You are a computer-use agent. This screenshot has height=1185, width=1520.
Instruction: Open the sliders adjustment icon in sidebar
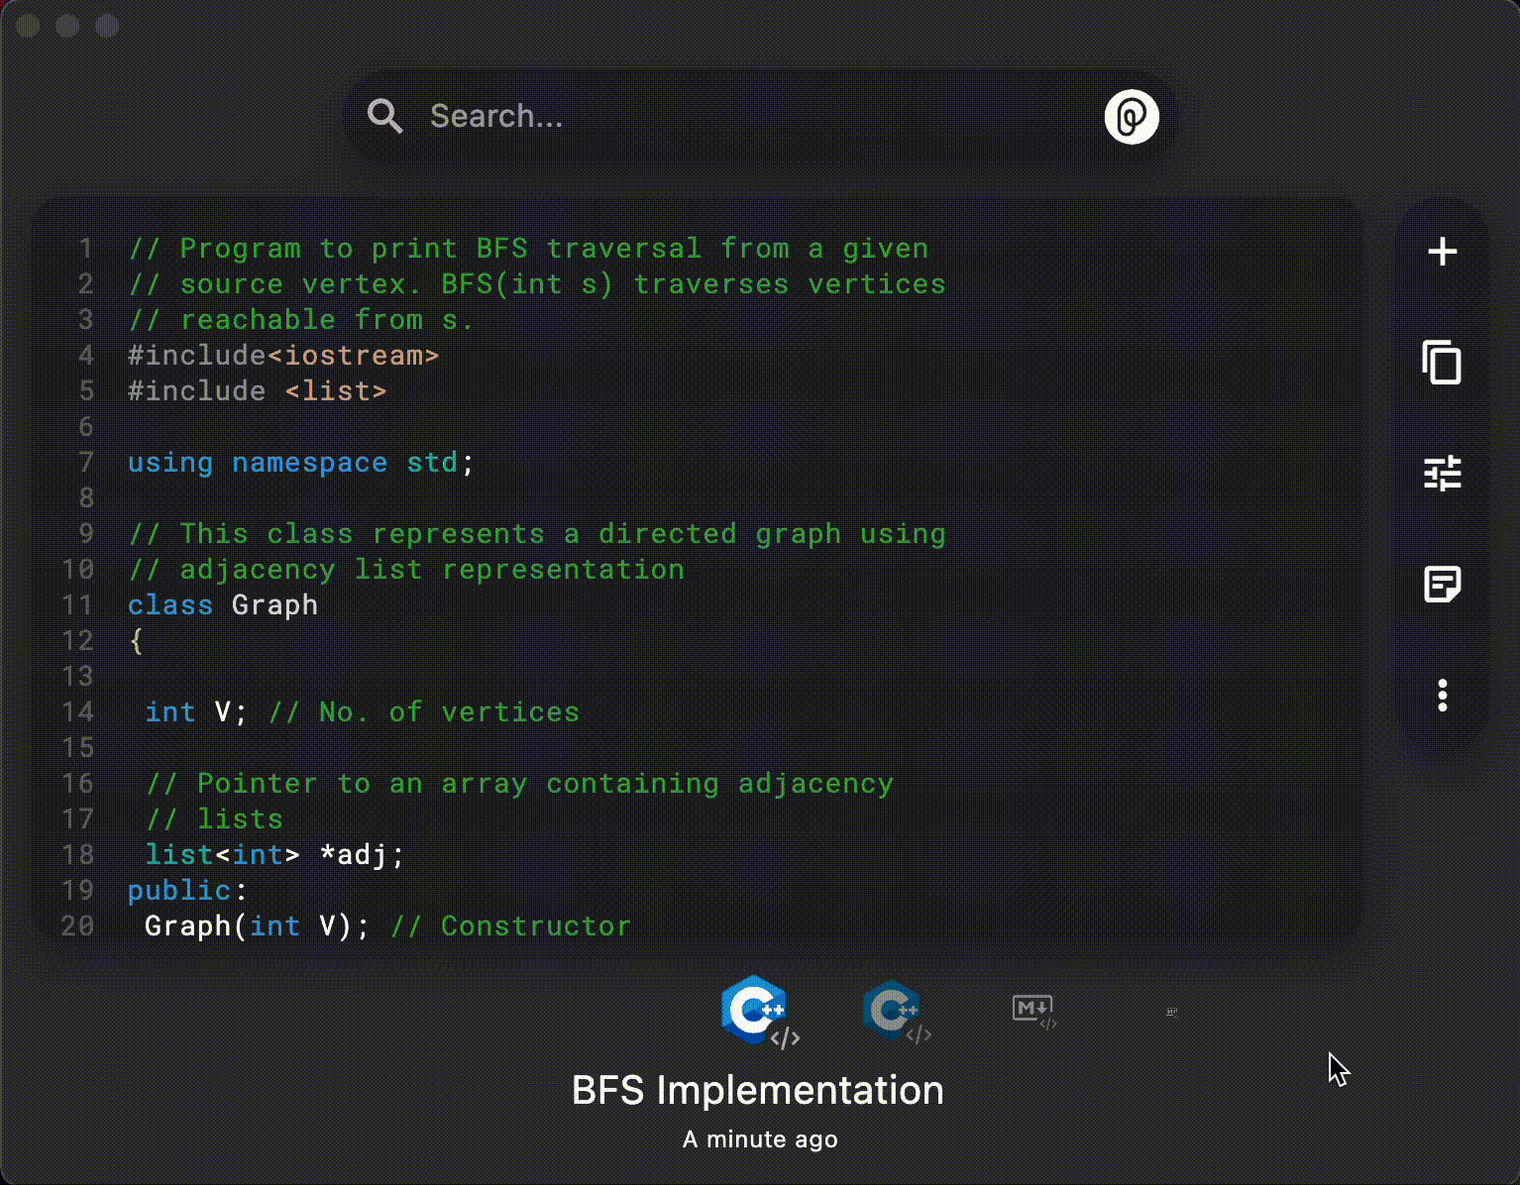(x=1442, y=473)
